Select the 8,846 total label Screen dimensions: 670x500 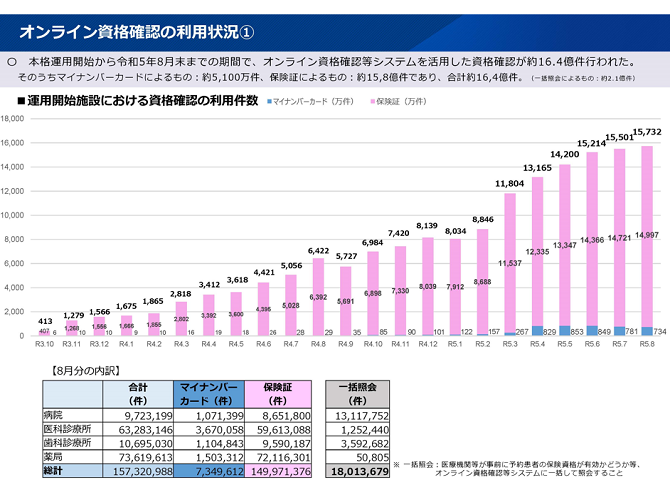tap(483, 219)
